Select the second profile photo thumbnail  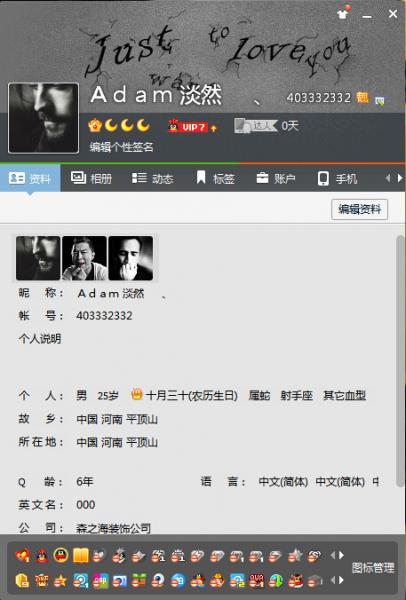tap(84, 258)
